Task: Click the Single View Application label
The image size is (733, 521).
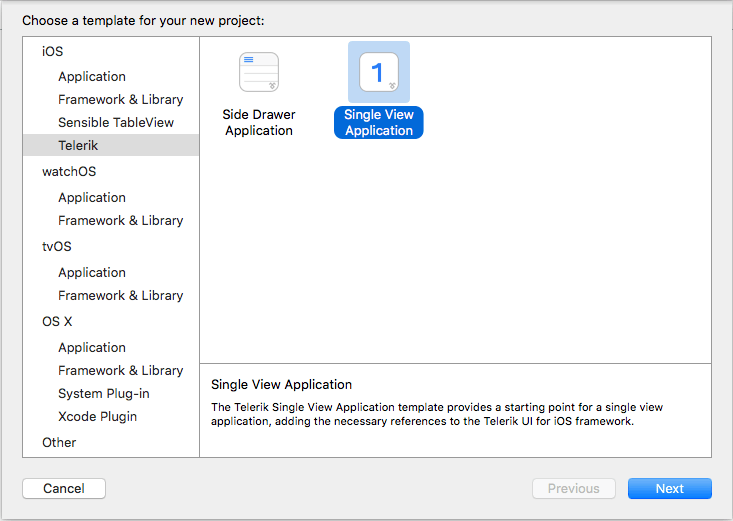Action: (379, 123)
